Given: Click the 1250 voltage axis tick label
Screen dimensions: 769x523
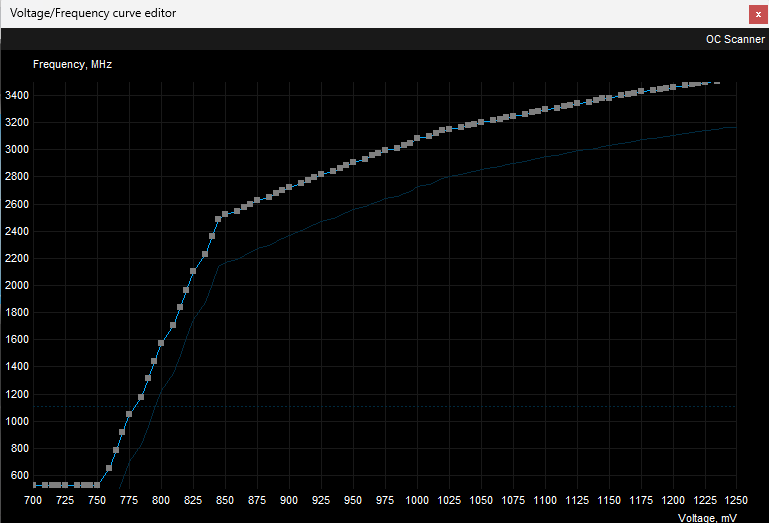Looking at the screenshot, I should [x=736, y=500].
